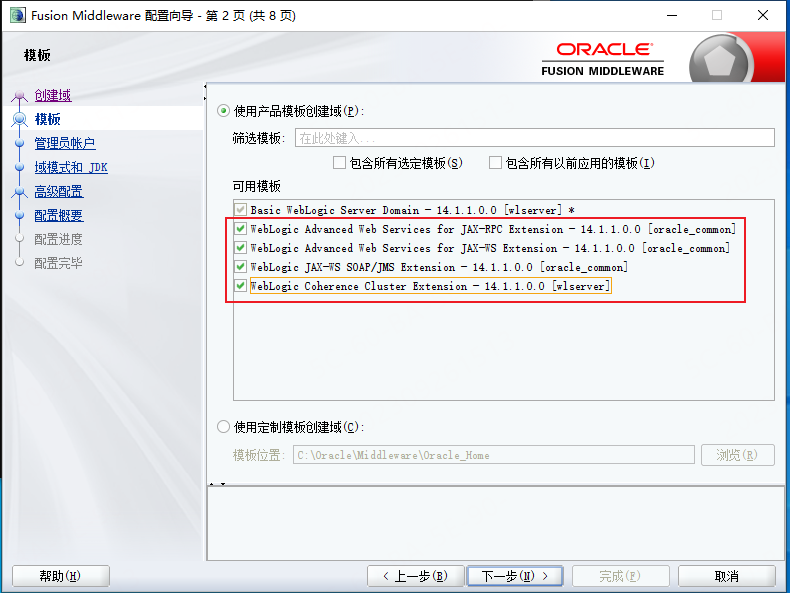Select the Coherence Cluster Extension row text
Viewport: 790px width, 593px height.
[430, 286]
